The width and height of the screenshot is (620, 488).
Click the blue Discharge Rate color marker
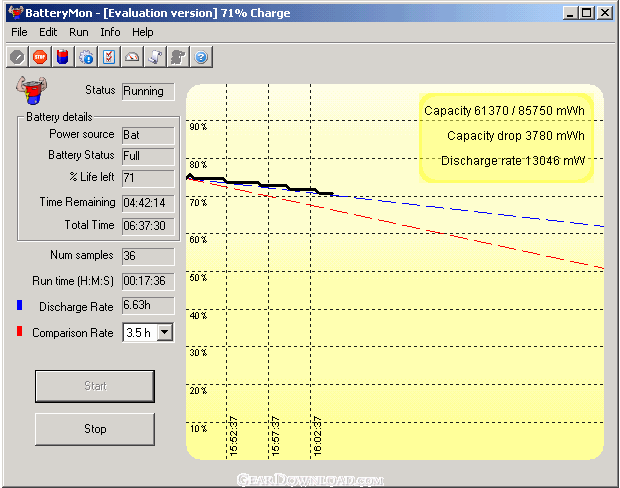point(19,305)
